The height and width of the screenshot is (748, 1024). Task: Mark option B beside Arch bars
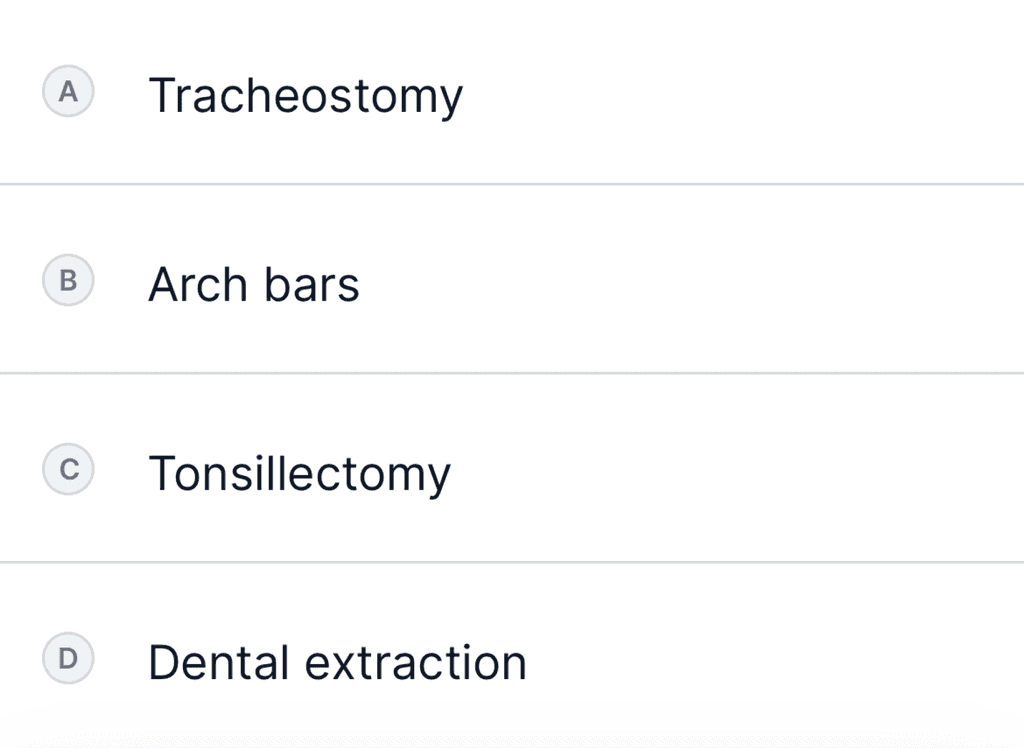click(68, 281)
